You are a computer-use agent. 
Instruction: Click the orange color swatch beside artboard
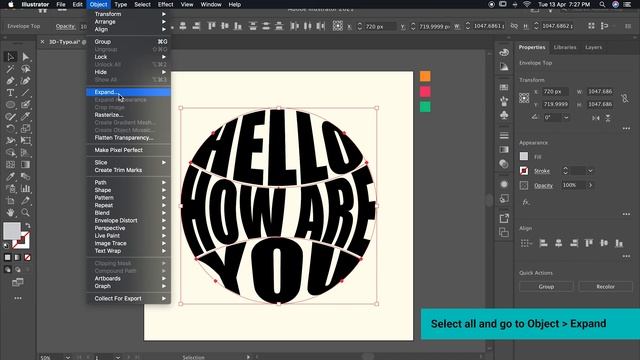(425, 76)
